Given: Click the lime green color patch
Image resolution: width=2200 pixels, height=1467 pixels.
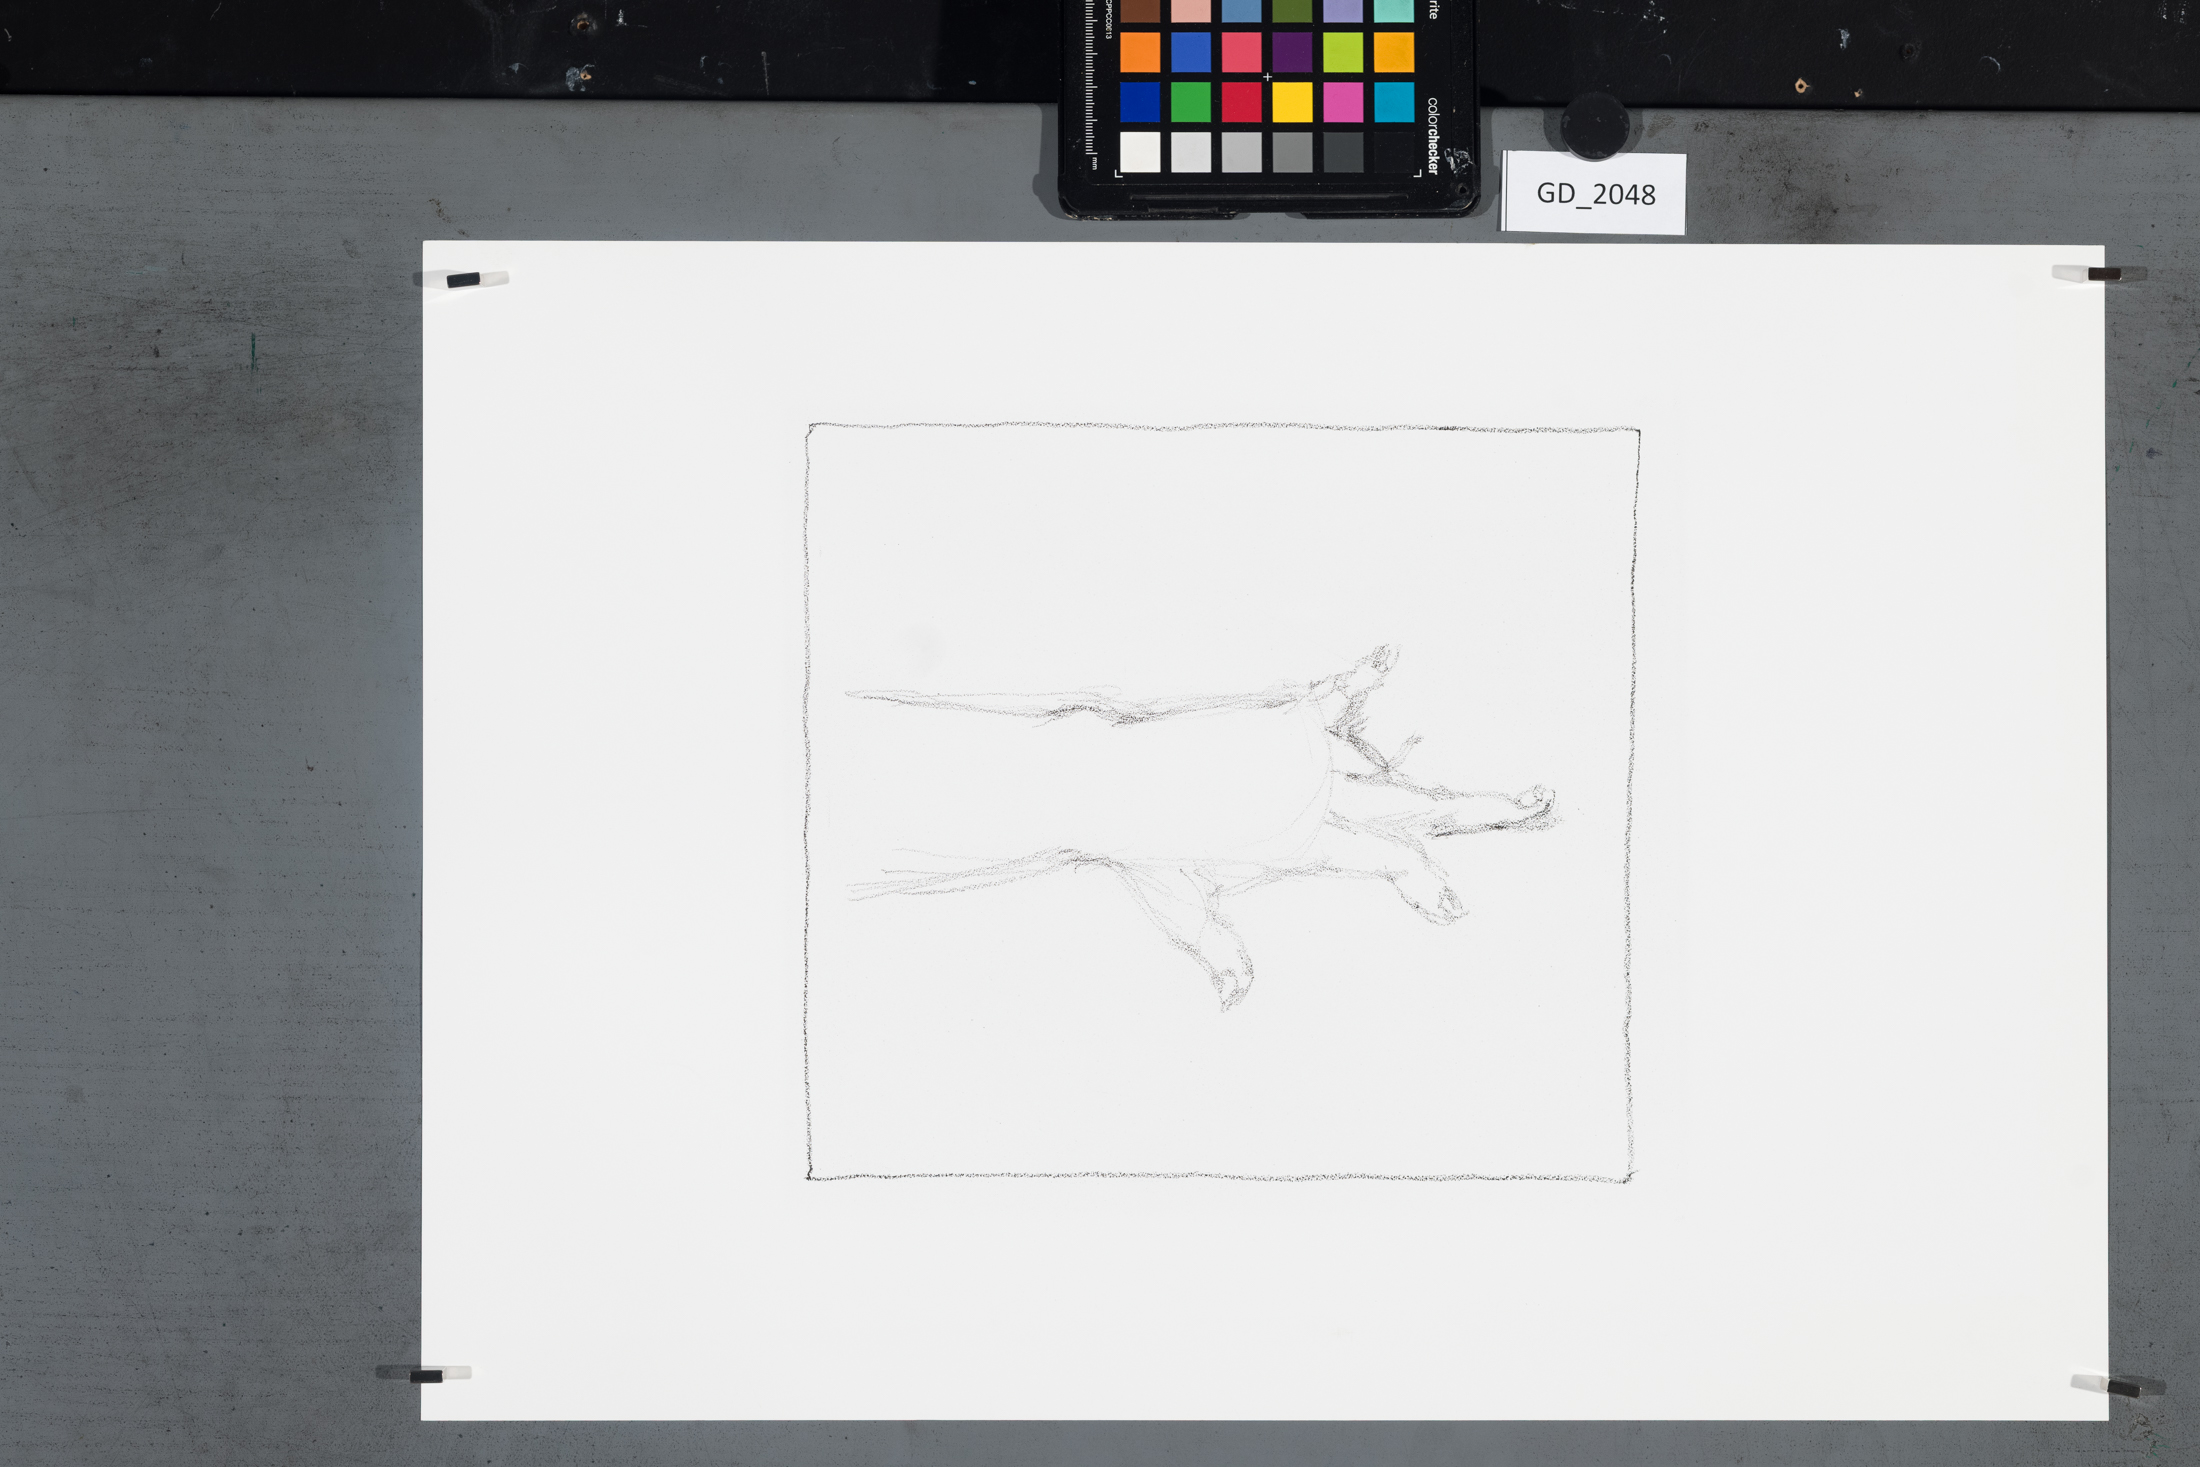Looking at the screenshot, I should 1342,53.
